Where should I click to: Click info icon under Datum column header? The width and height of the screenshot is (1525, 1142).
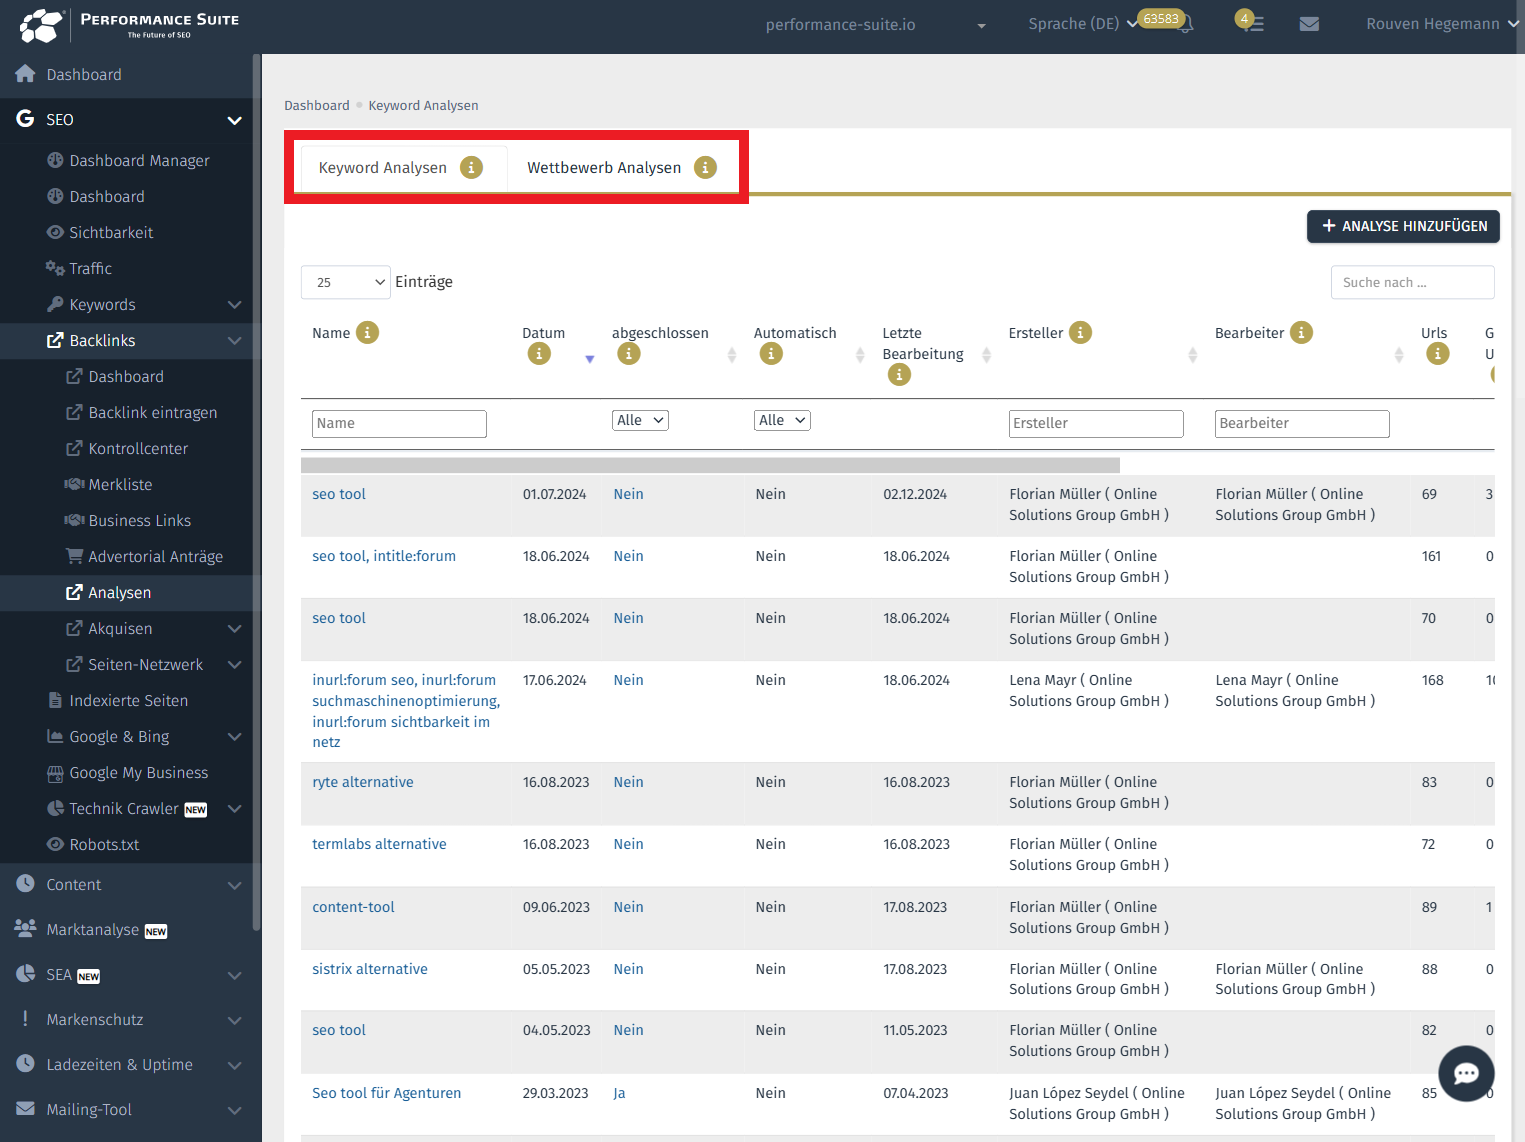(539, 354)
